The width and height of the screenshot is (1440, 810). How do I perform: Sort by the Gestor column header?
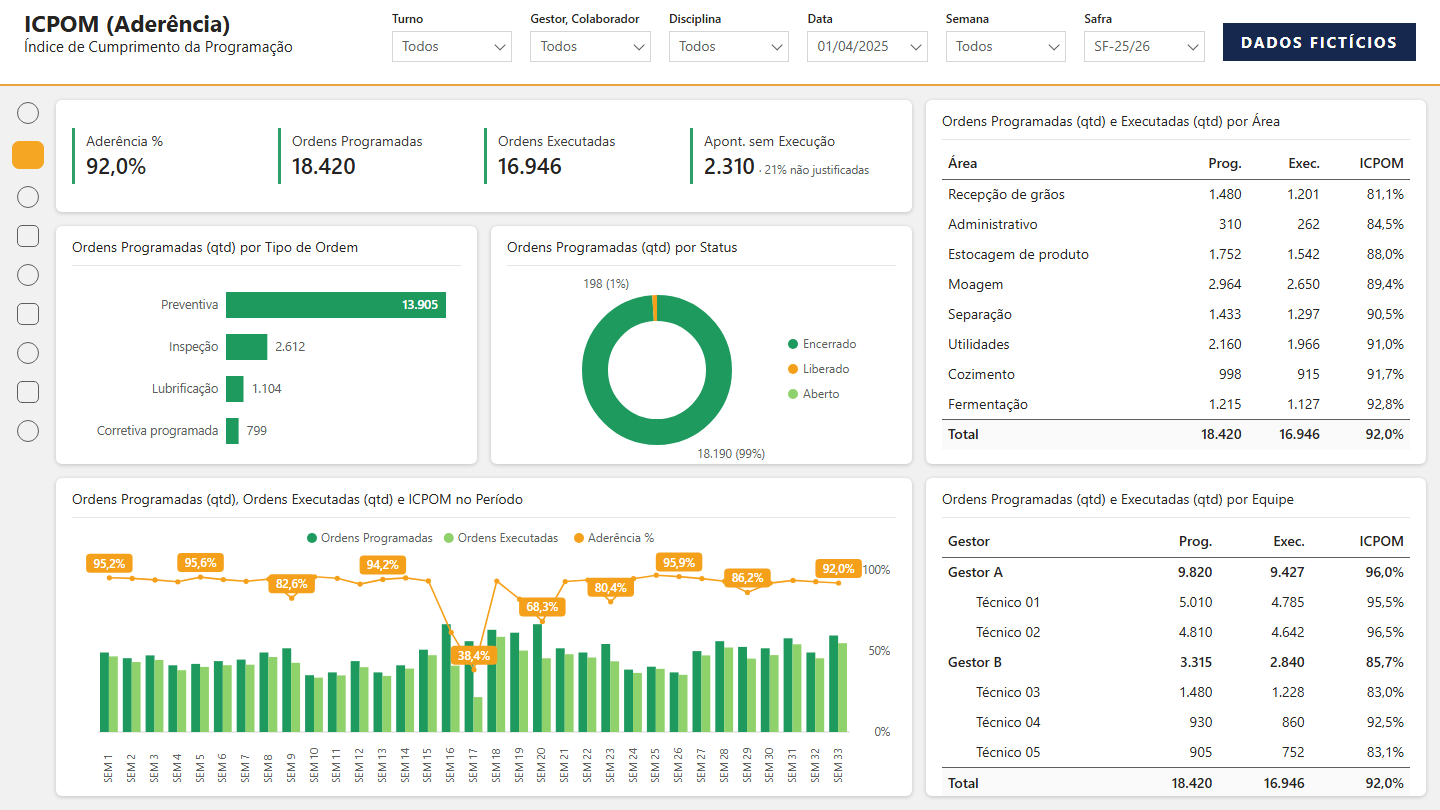(x=969, y=541)
